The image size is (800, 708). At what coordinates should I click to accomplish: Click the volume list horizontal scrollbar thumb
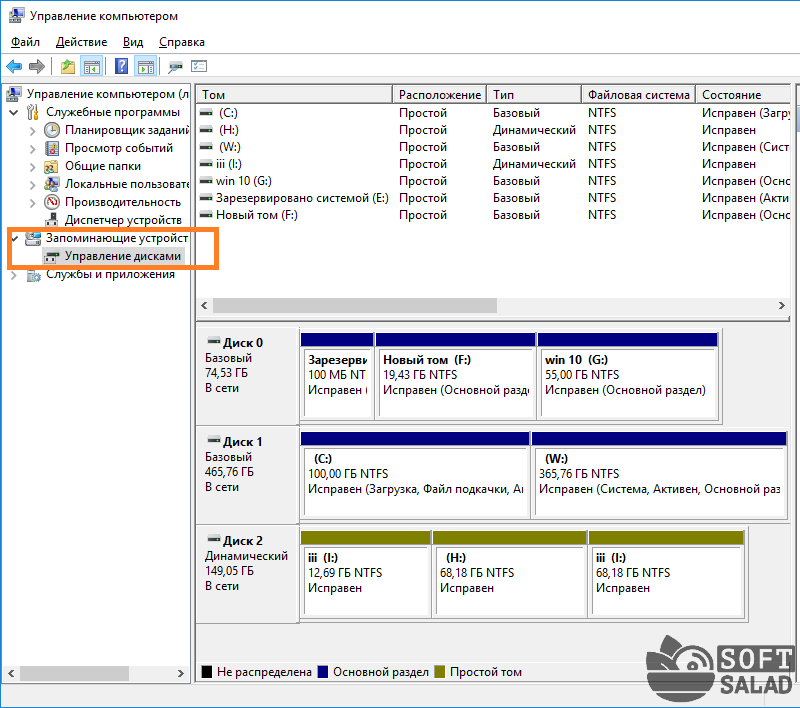[x=355, y=306]
